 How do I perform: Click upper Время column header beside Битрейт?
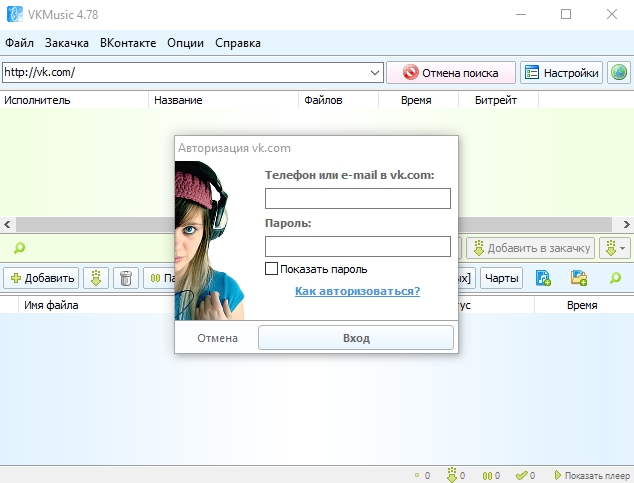pos(418,100)
